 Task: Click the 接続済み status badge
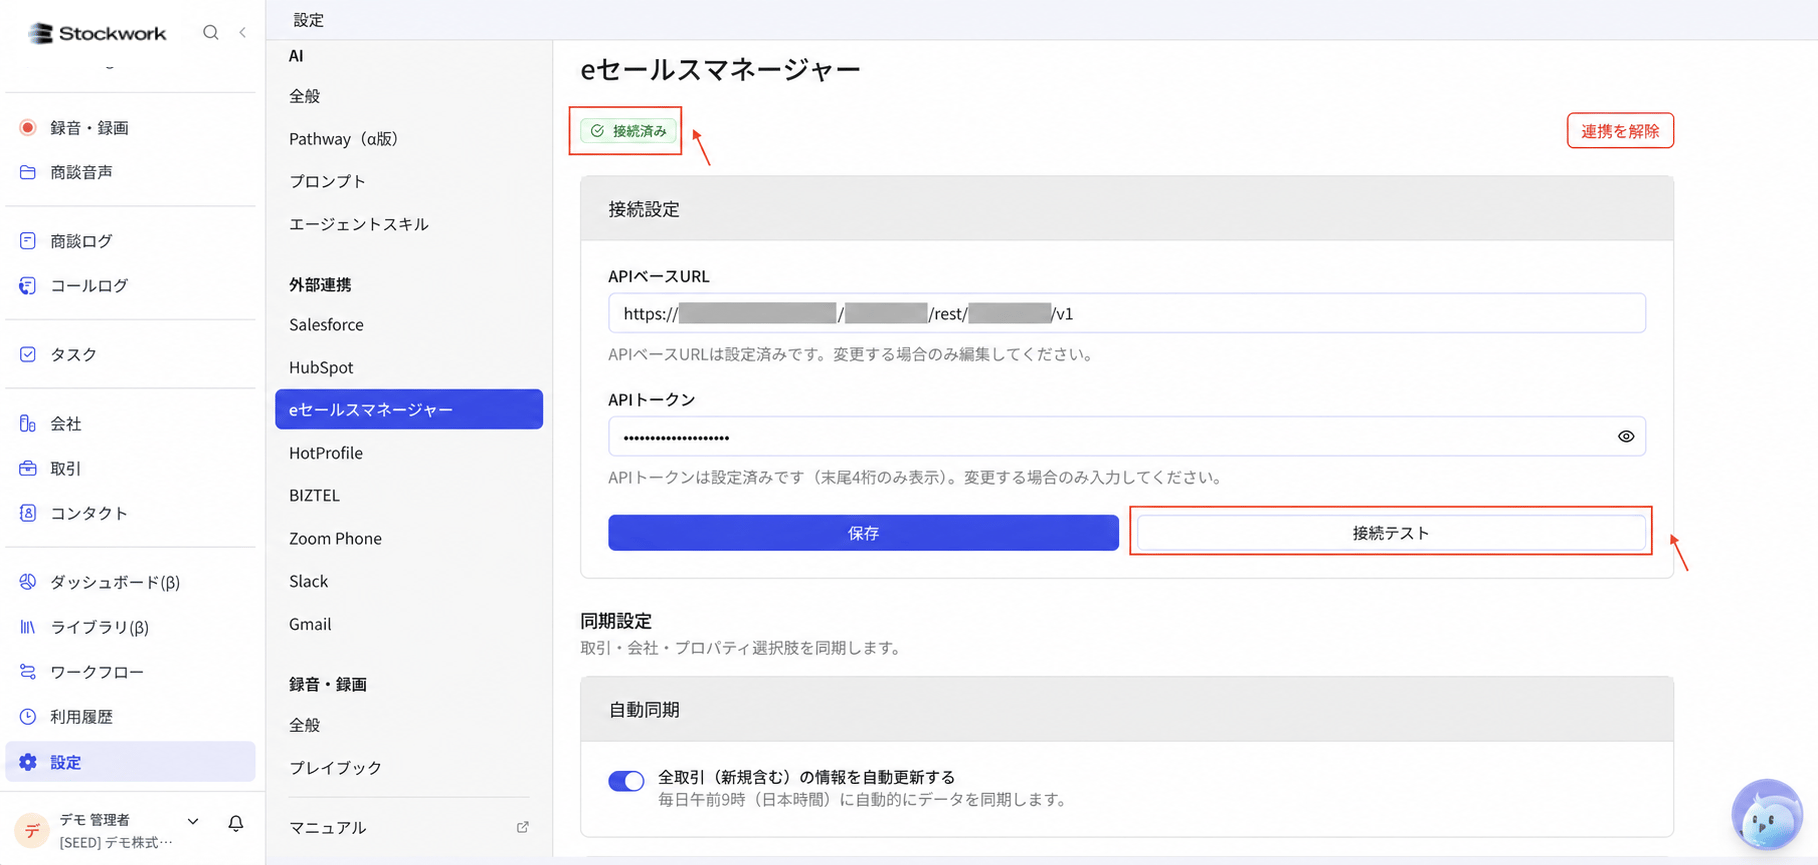[x=629, y=131]
